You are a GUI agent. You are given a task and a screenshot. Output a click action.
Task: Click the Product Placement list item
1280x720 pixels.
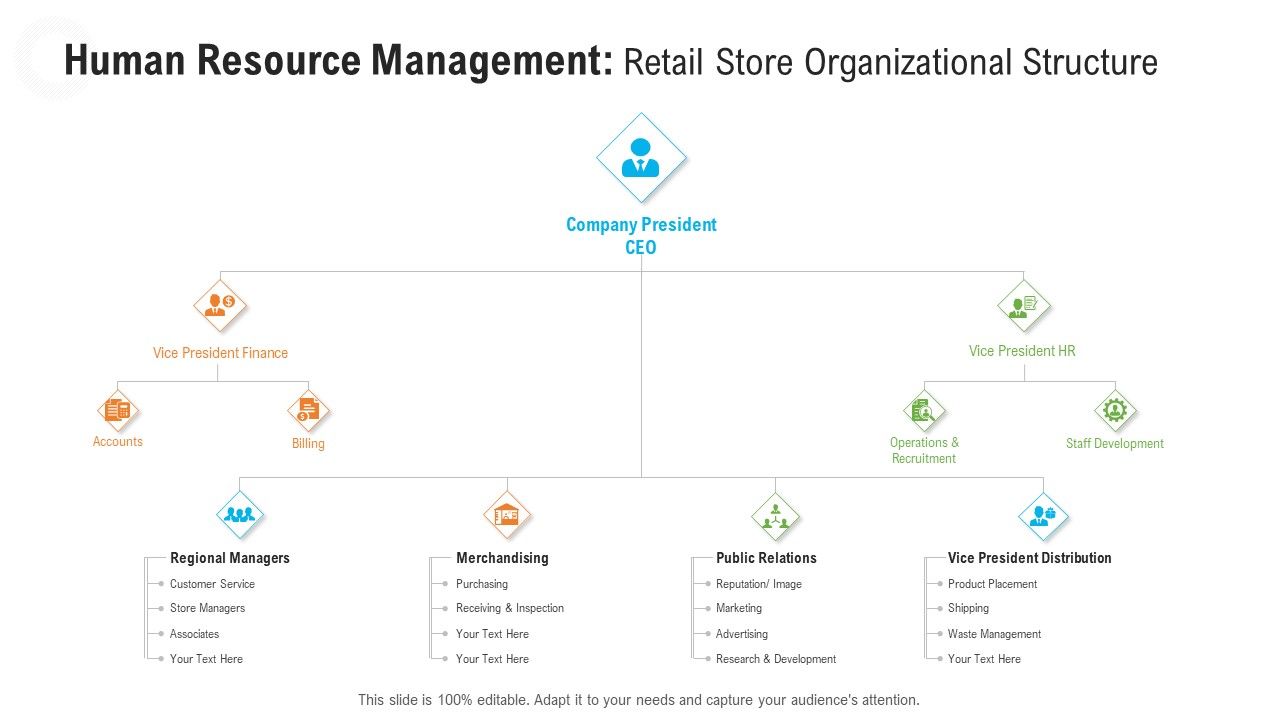coord(992,584)
